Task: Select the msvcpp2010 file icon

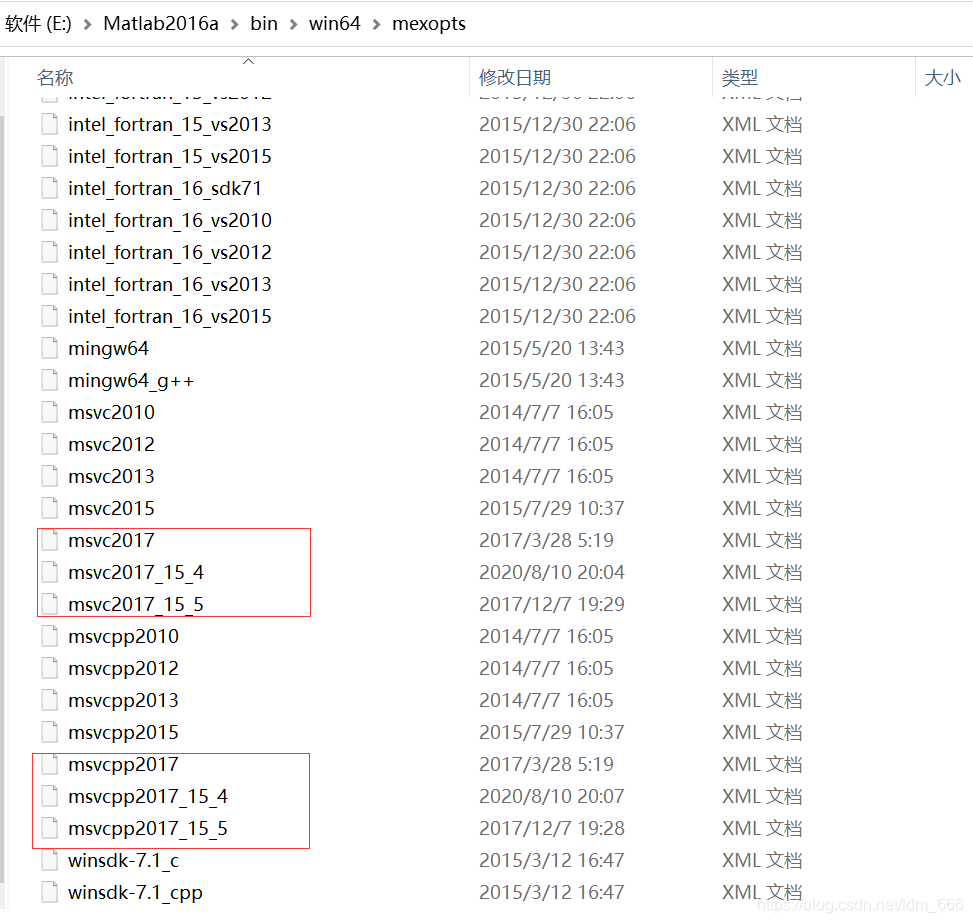Action: click(50, 637)
